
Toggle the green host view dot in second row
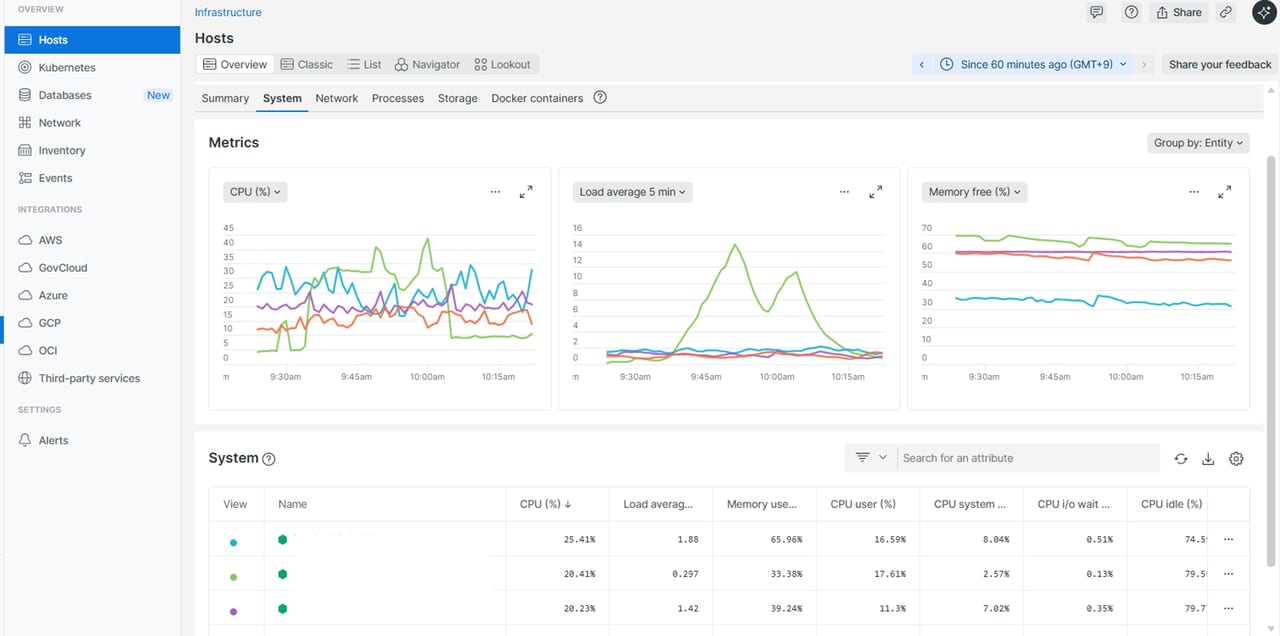coord(234,577)
